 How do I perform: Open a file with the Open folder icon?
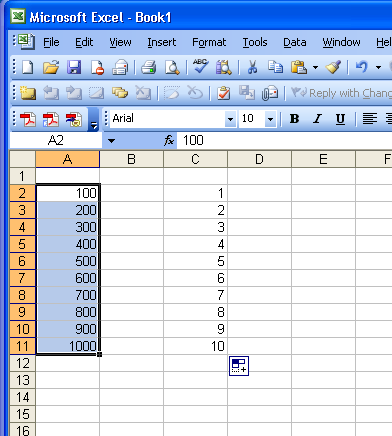click(x=51, y=68)
